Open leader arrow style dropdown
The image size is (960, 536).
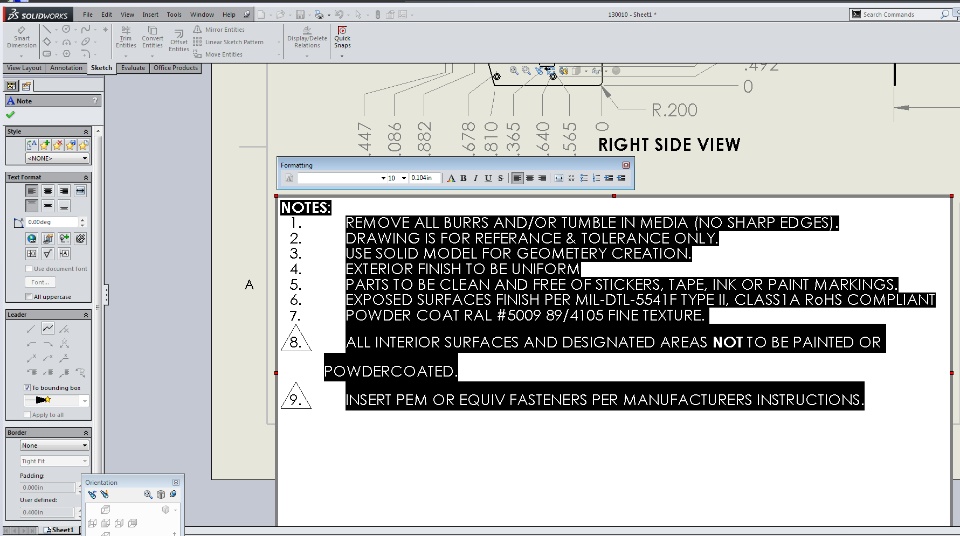pos(56,401)
